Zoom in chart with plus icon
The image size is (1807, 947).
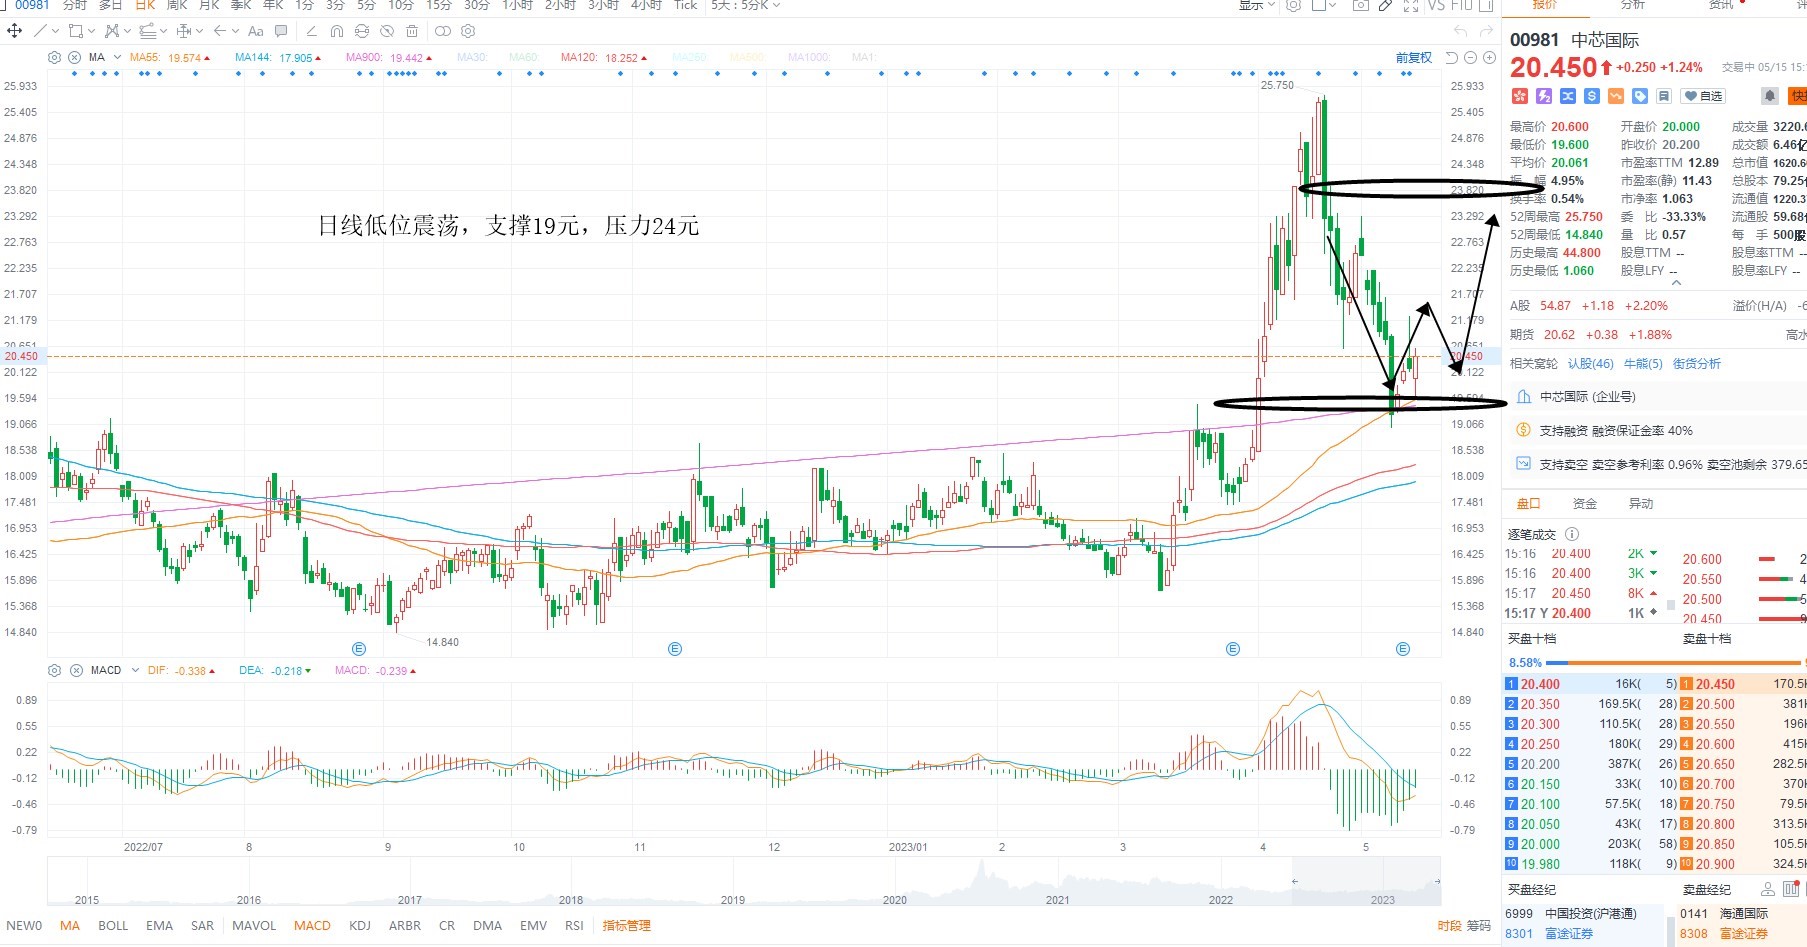[1489, 57]
